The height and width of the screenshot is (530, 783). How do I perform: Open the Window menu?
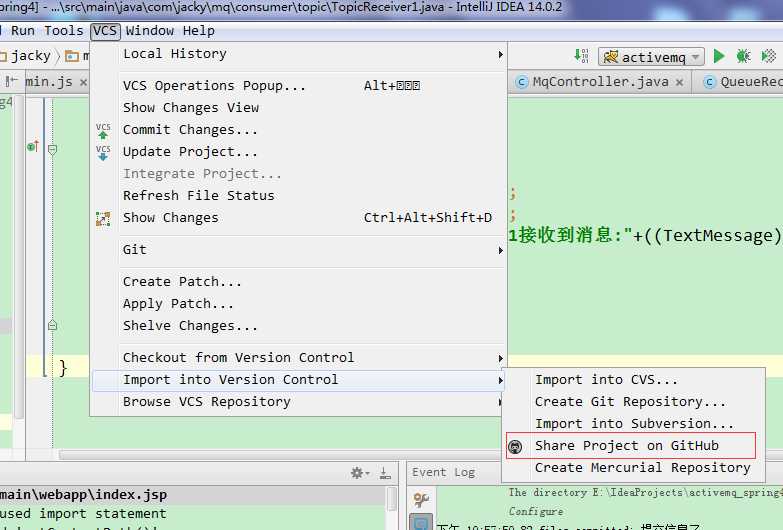click(149, 31)
